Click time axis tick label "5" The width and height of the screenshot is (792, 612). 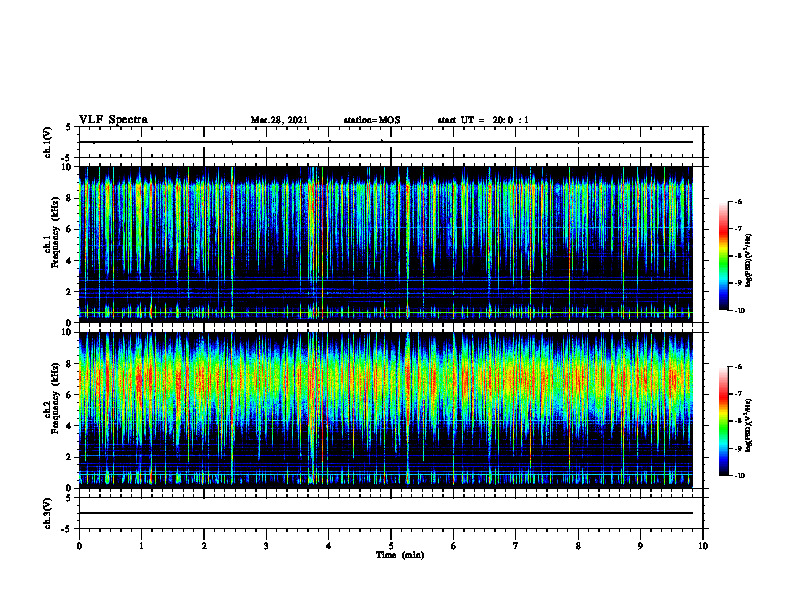pyautogui.click(x=391, y=546)
